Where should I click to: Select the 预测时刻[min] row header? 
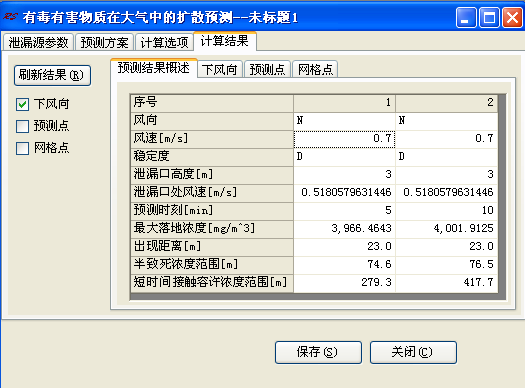pyautogui.click(x=212, y=211)
